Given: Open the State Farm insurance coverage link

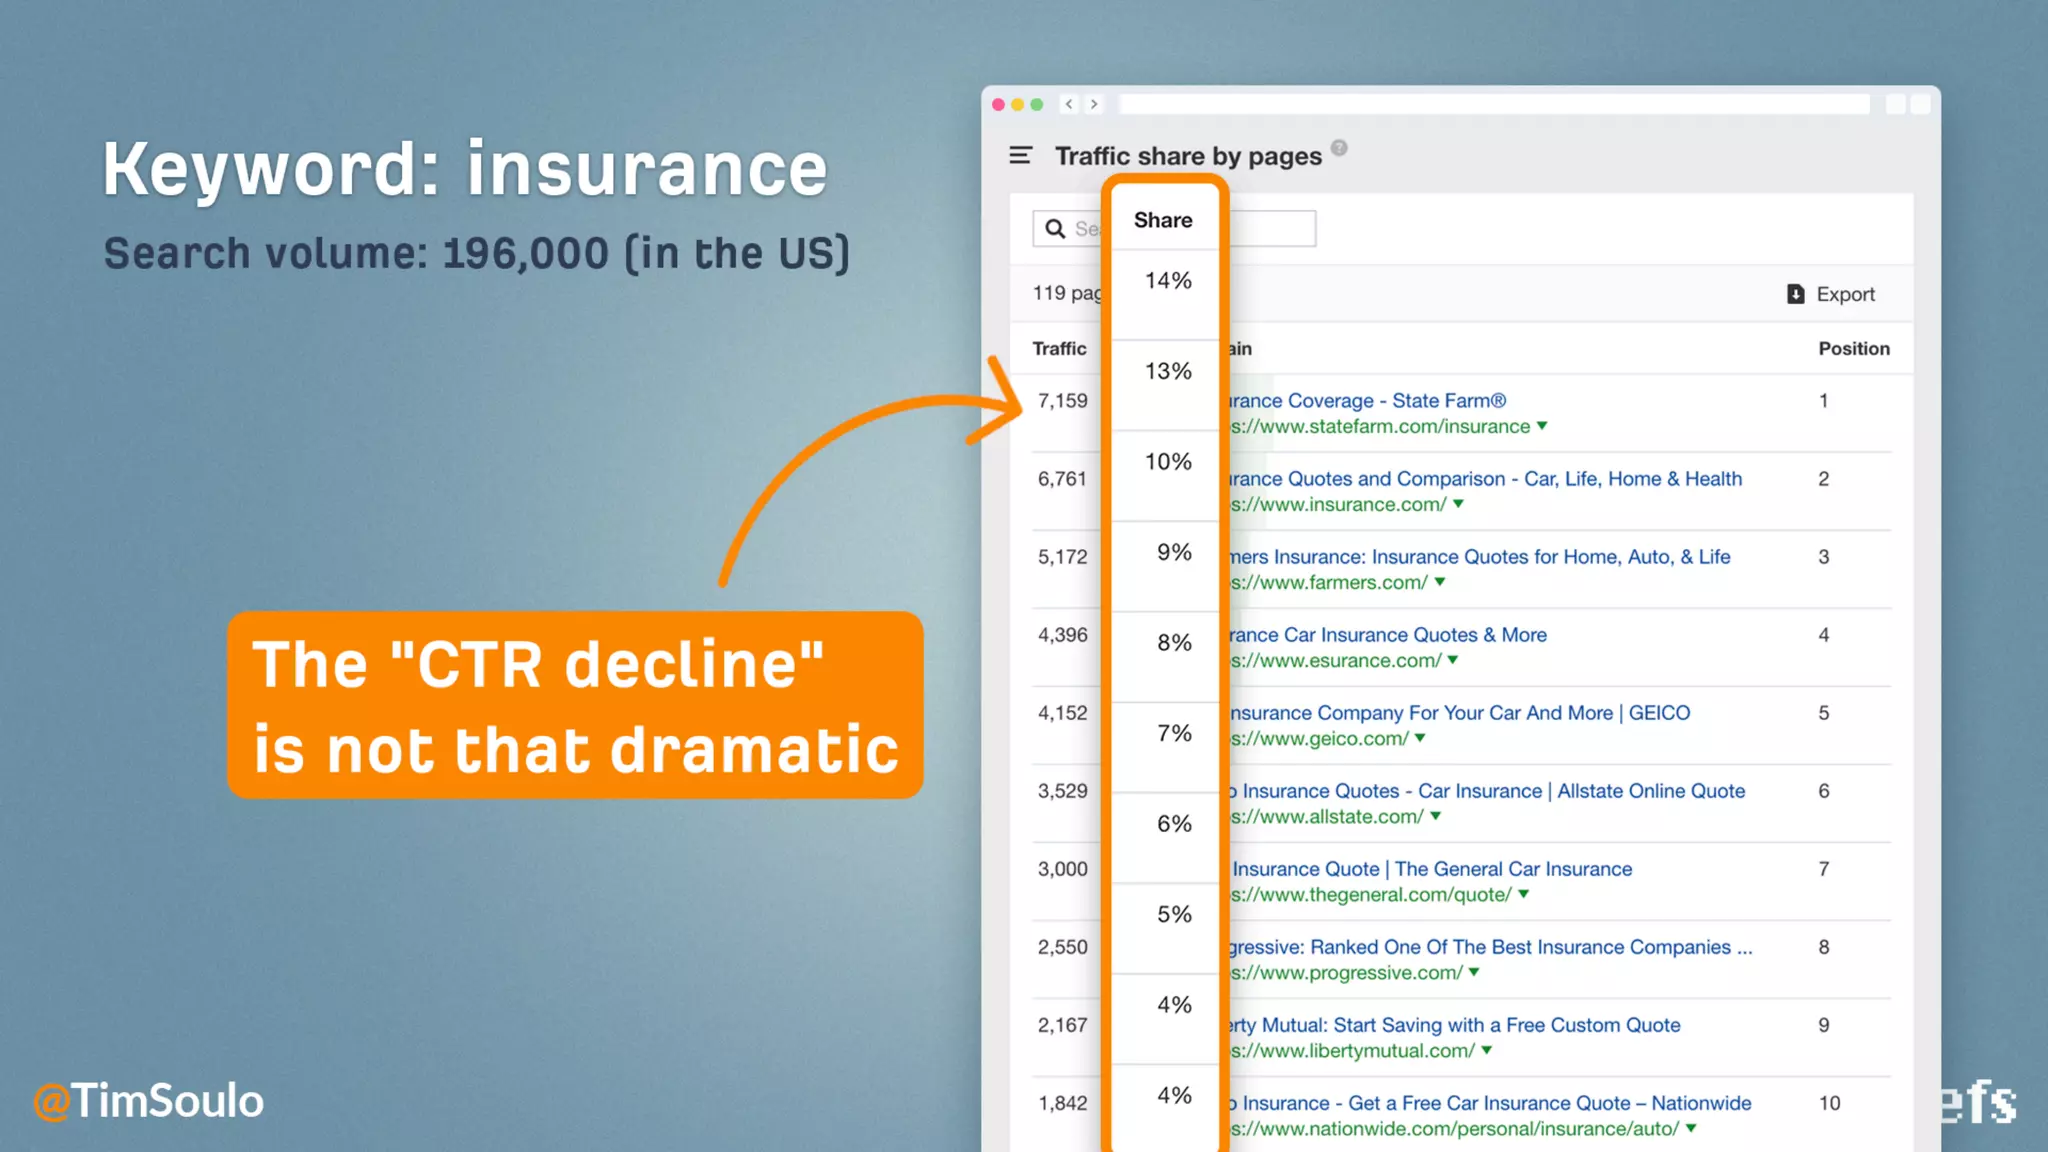Looking at the screenshot, I should (x=1366, y=400).
